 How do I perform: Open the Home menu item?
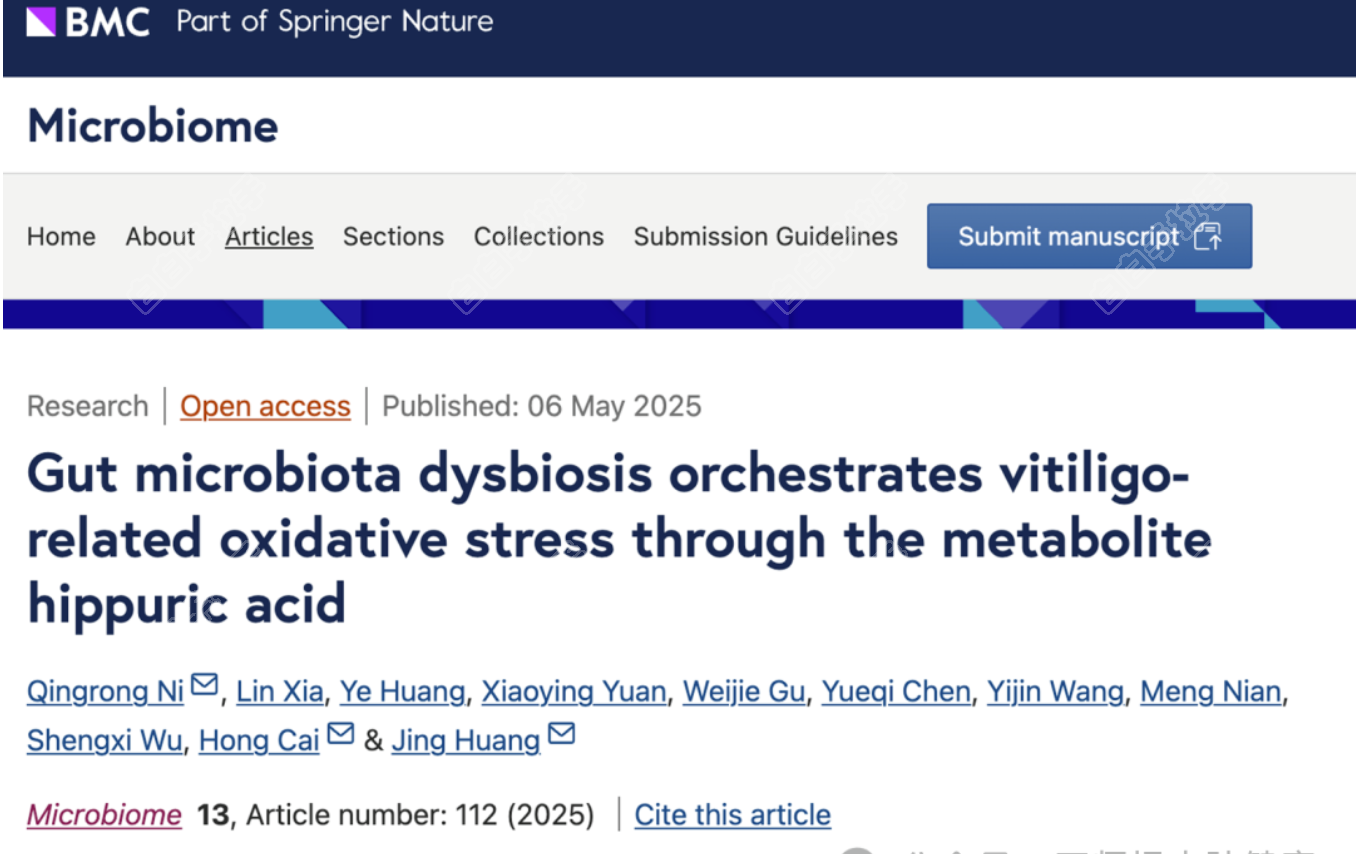coord(62,237)
